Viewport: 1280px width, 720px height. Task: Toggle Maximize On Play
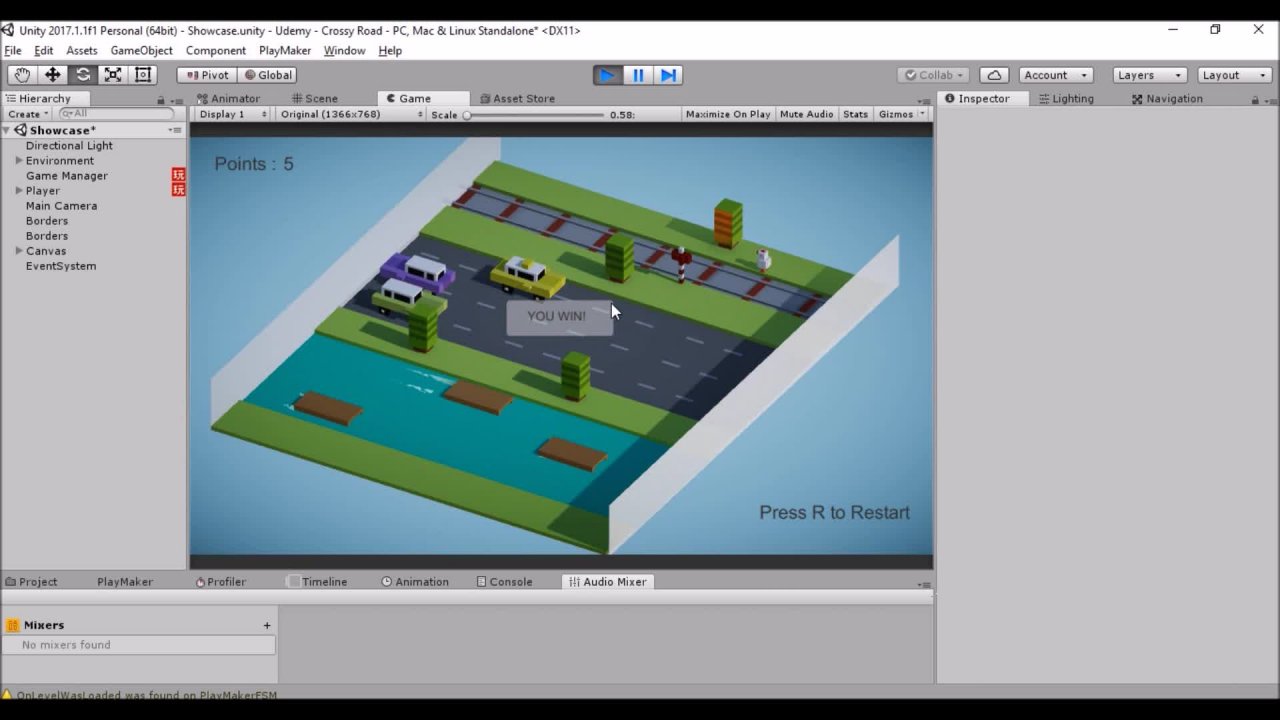[x=728, y=114]
